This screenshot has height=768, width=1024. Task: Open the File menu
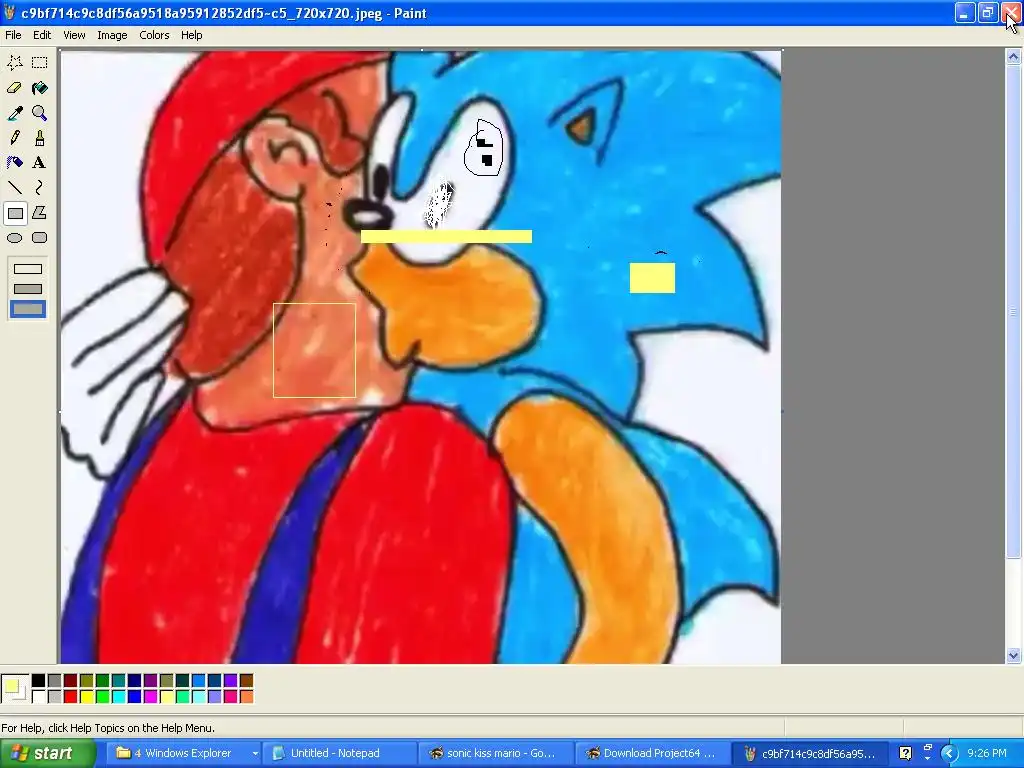click(x=13, y=35)
